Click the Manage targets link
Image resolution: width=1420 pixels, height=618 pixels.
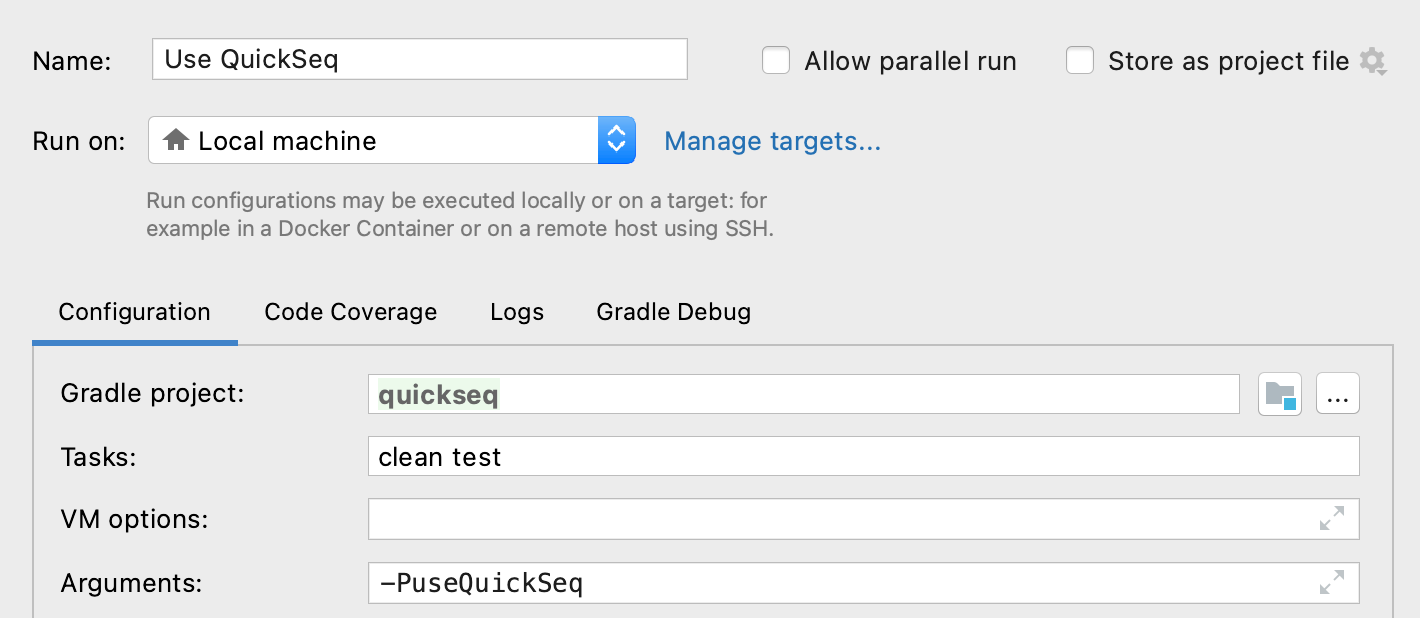click(x=772, y=141)
